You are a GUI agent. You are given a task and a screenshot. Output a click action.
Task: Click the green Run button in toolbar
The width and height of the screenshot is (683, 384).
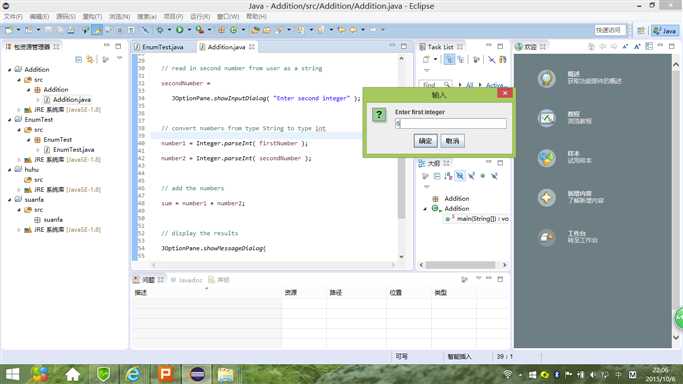179,30
